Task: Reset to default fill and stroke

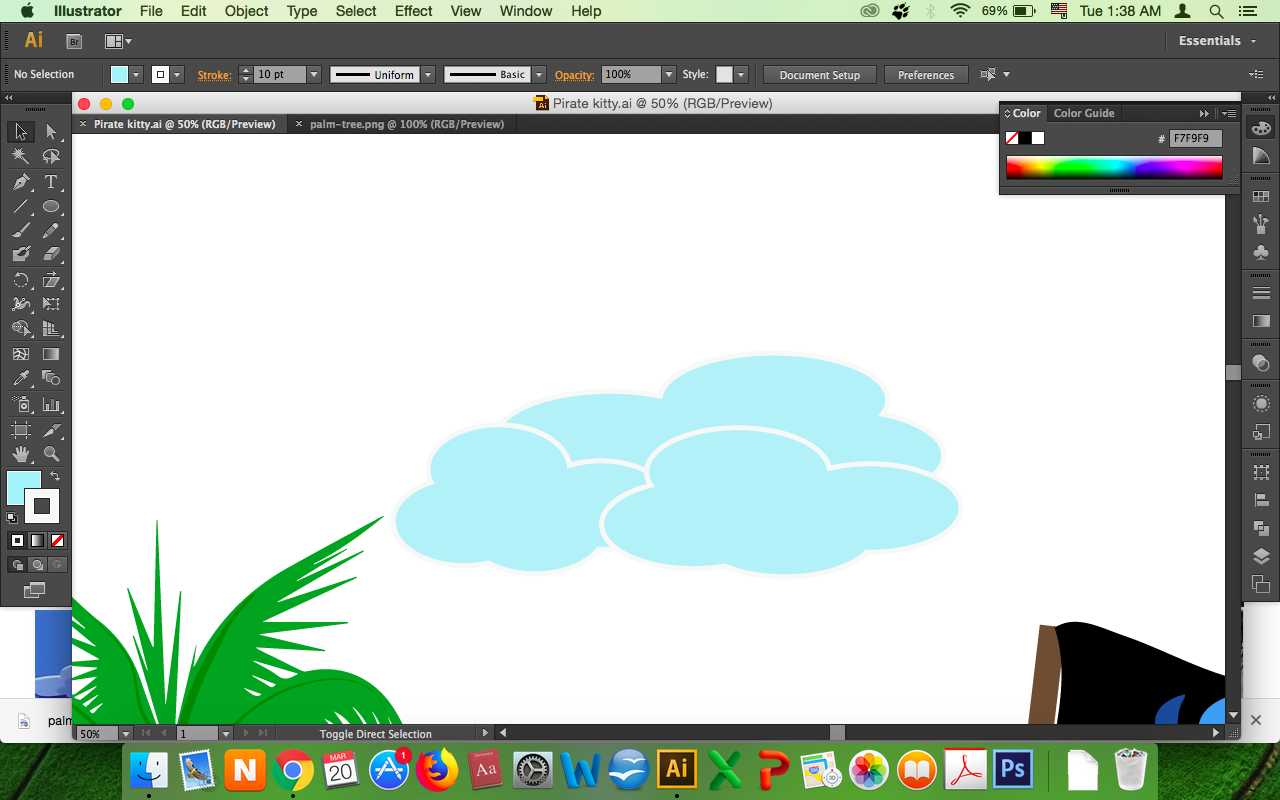Action: click(x=12, y=518)
